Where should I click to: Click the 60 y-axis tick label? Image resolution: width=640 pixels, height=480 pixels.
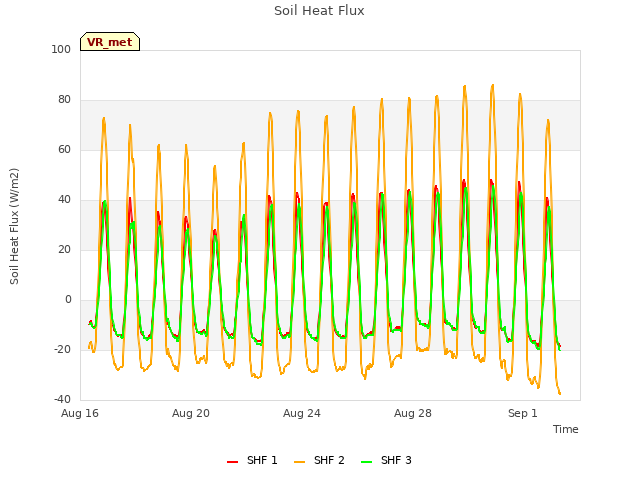click(x=64, y=149)
